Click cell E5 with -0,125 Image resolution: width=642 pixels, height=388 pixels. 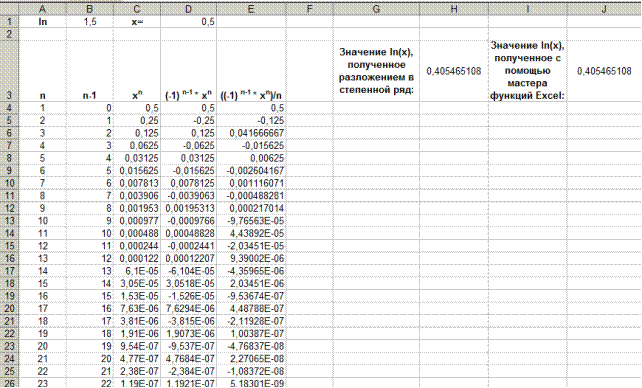pyautogui.click(x=251, y=121)
